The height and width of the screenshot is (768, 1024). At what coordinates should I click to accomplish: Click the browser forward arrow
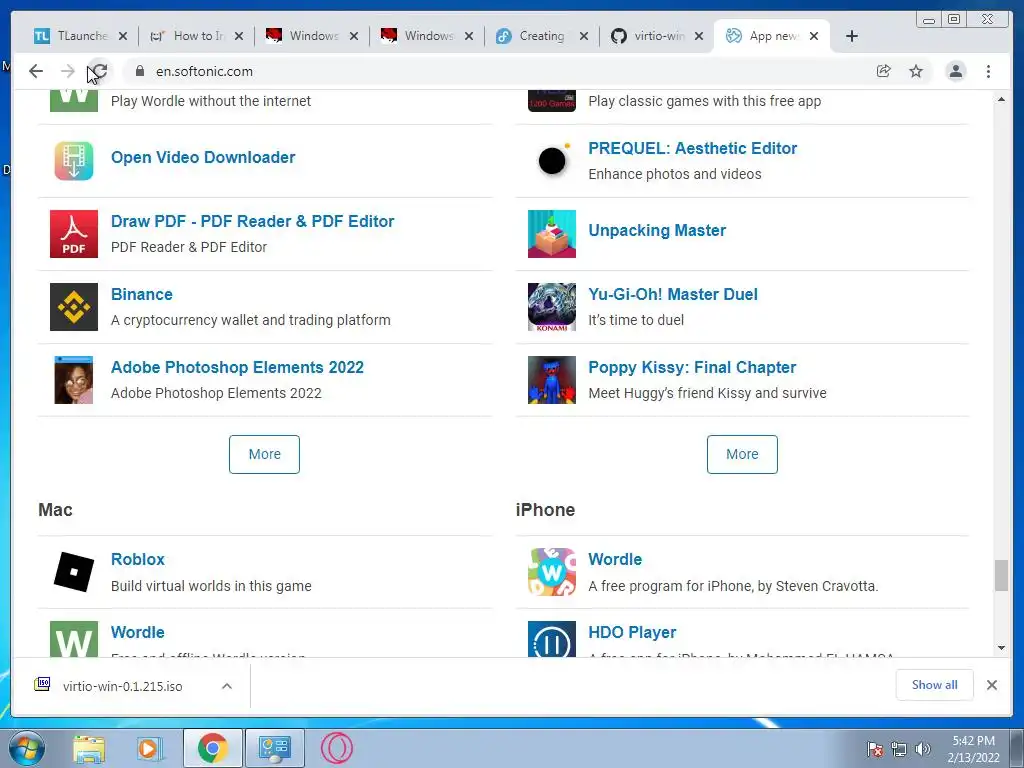[x=67, y=71]
